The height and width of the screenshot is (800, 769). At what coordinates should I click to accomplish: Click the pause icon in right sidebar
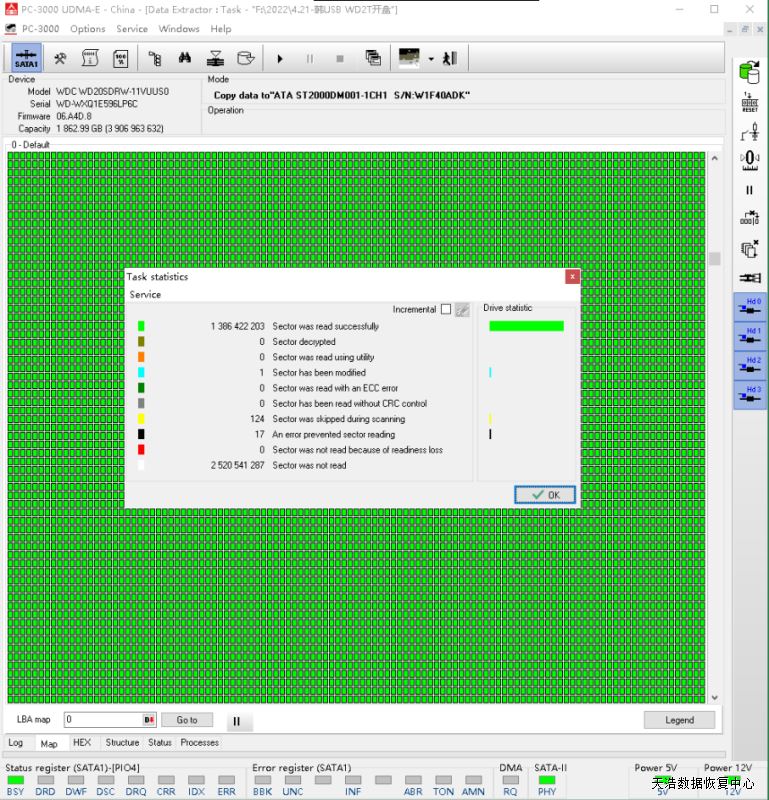coord(749,189)
